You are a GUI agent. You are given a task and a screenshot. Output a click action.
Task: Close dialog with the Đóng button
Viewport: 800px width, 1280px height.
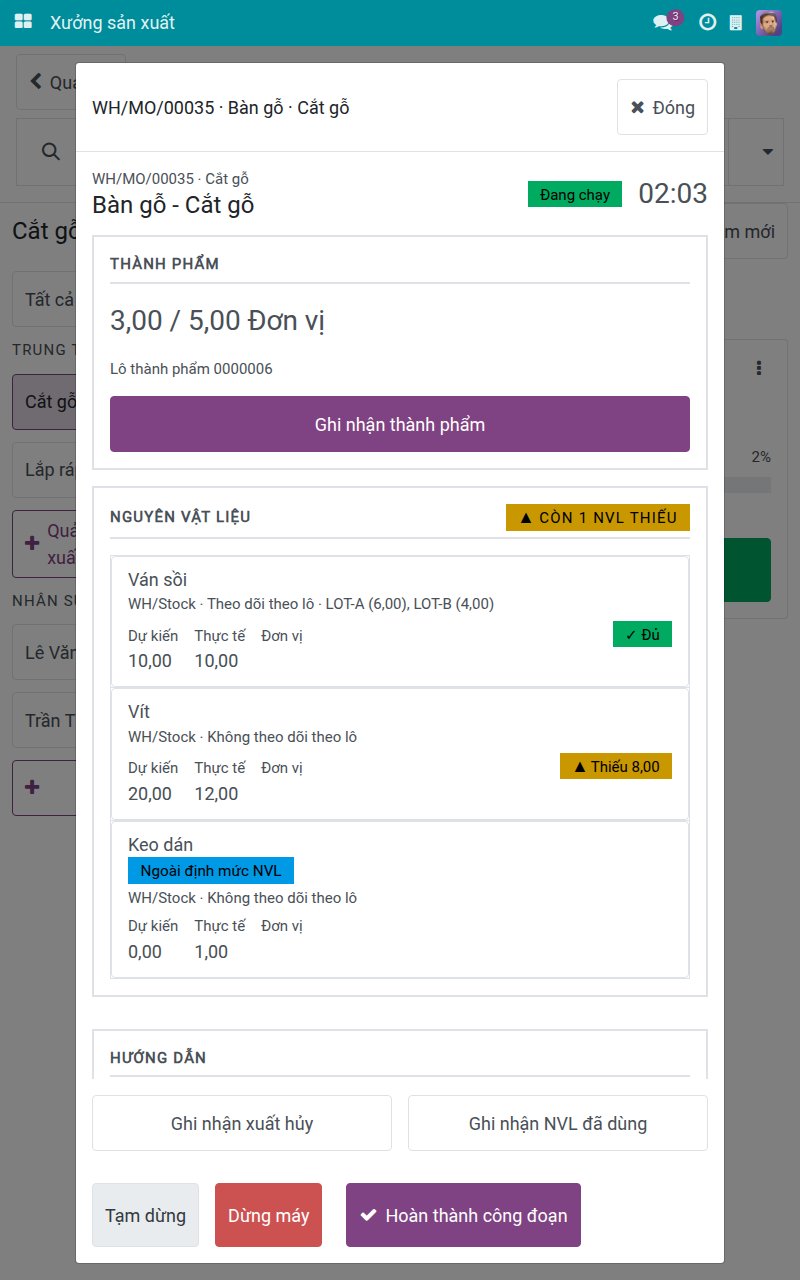pyautogui.click(x=662, y=107)
